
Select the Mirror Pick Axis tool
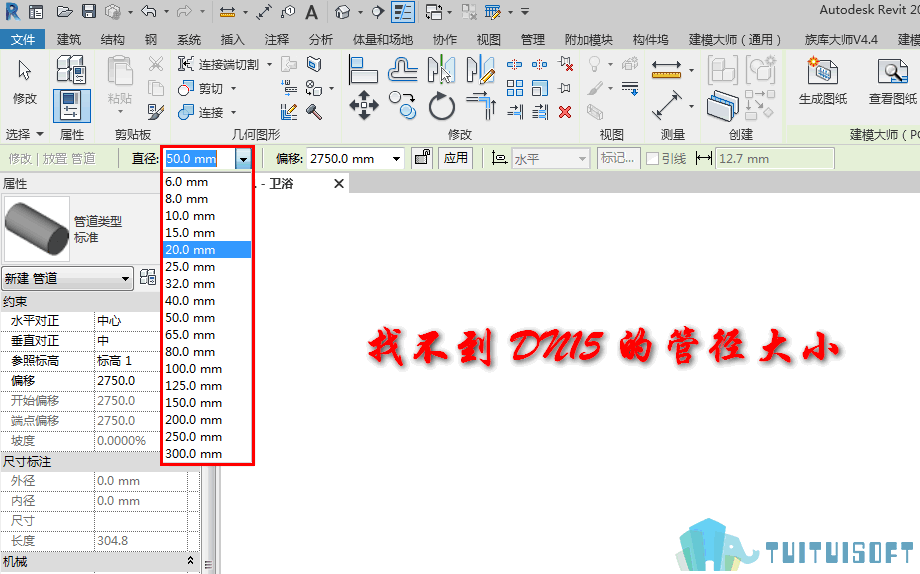click(441, 70)
